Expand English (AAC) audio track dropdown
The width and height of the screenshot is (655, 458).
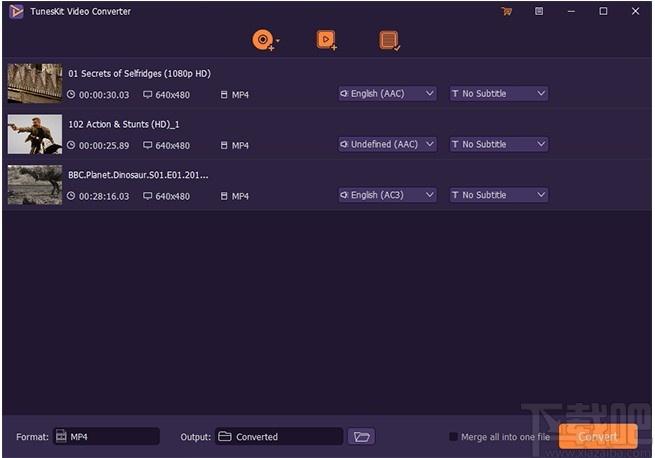388,94
